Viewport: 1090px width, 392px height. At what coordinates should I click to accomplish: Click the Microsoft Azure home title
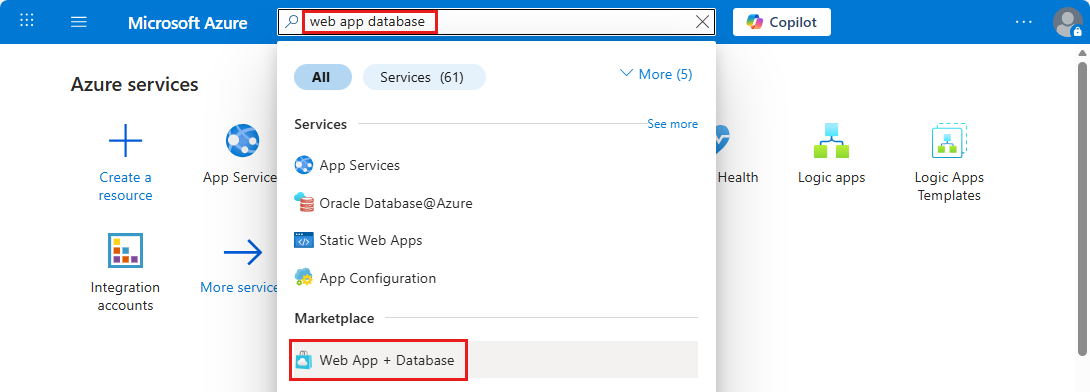tap(188, 22)
